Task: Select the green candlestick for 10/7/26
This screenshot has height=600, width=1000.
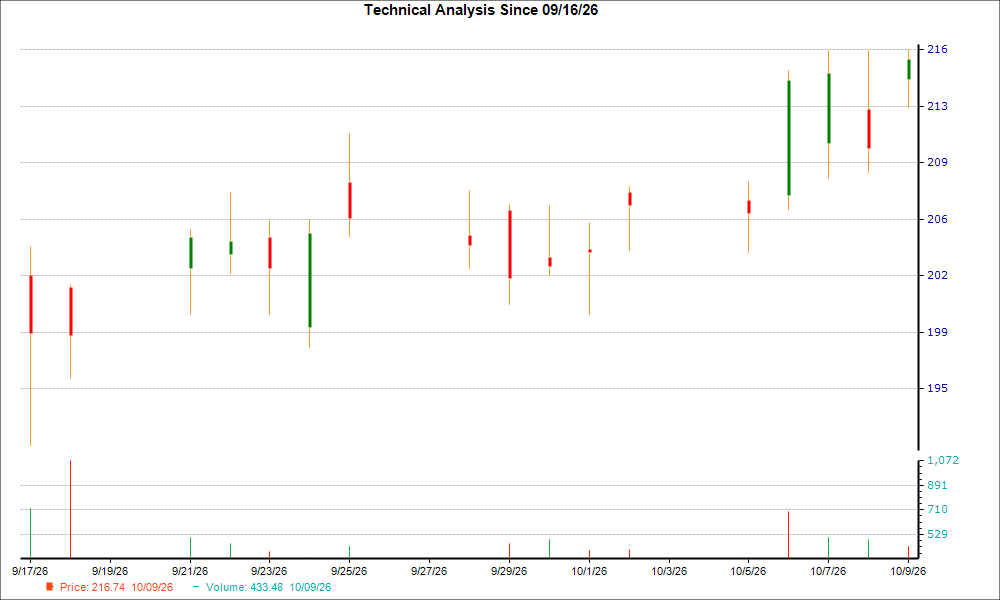Action: pos(829,109)
